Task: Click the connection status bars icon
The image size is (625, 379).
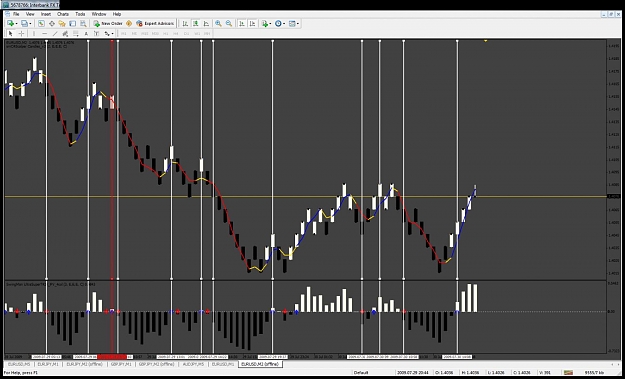Action: tap(569, 373)
